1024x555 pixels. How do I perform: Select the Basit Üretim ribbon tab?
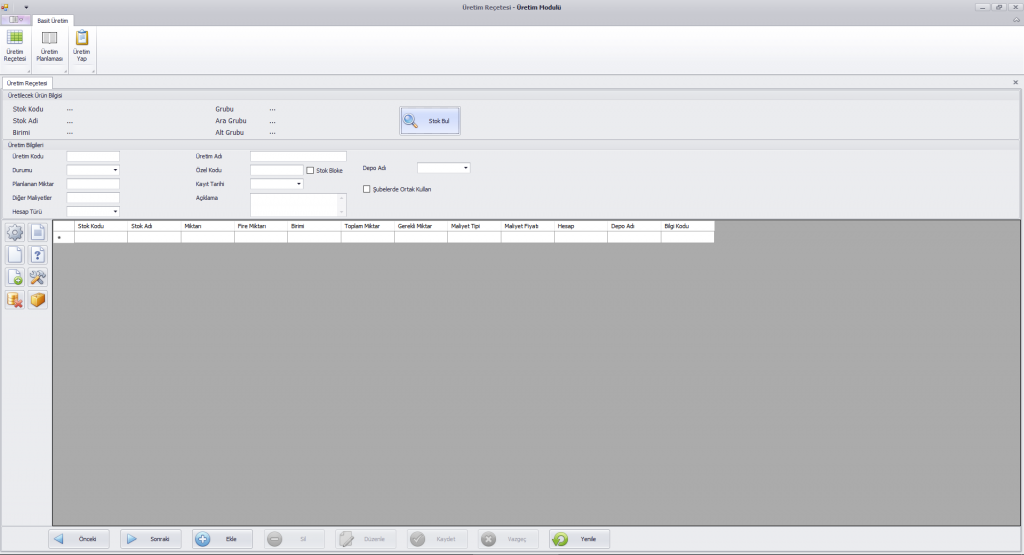pos(52,21)
